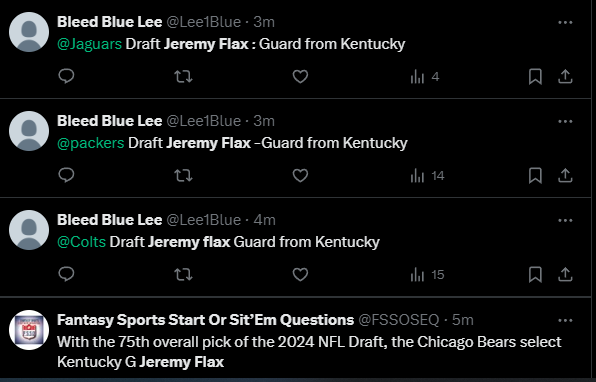
Task: View analytics showing 14 views
Action: pos(427,176)
